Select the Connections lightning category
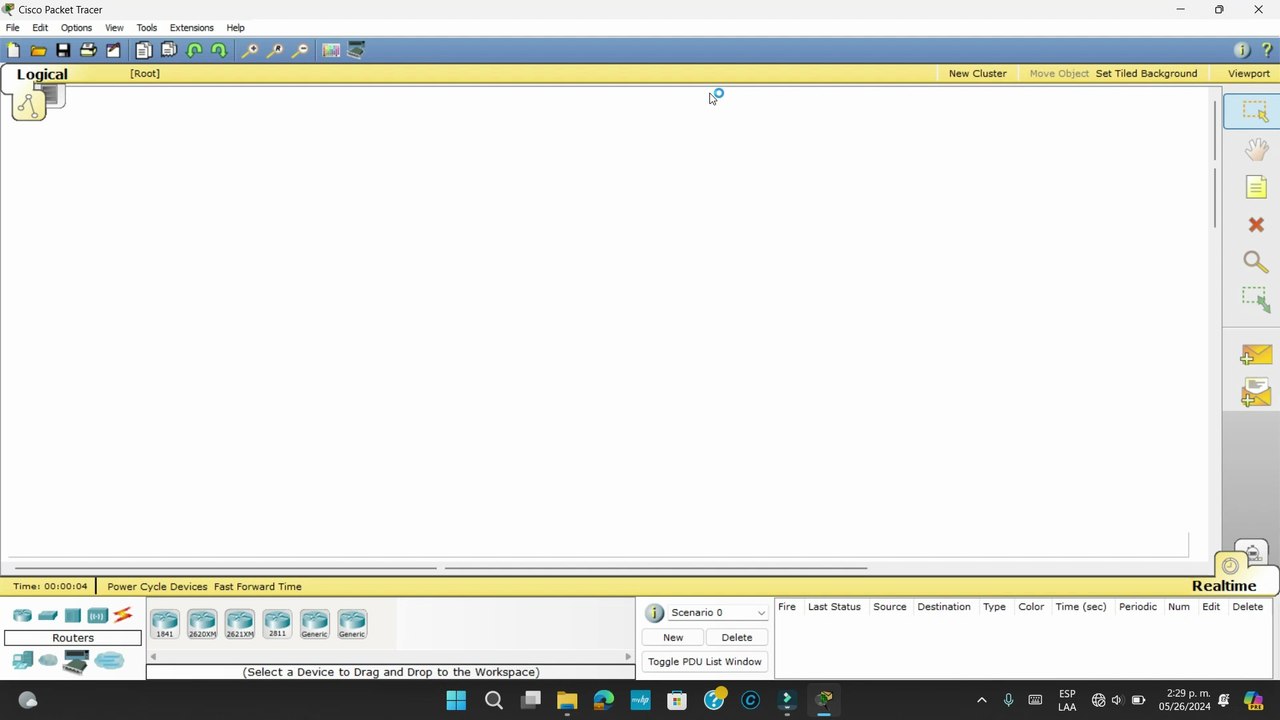The image size is (1280, 720). click(123, 615)
